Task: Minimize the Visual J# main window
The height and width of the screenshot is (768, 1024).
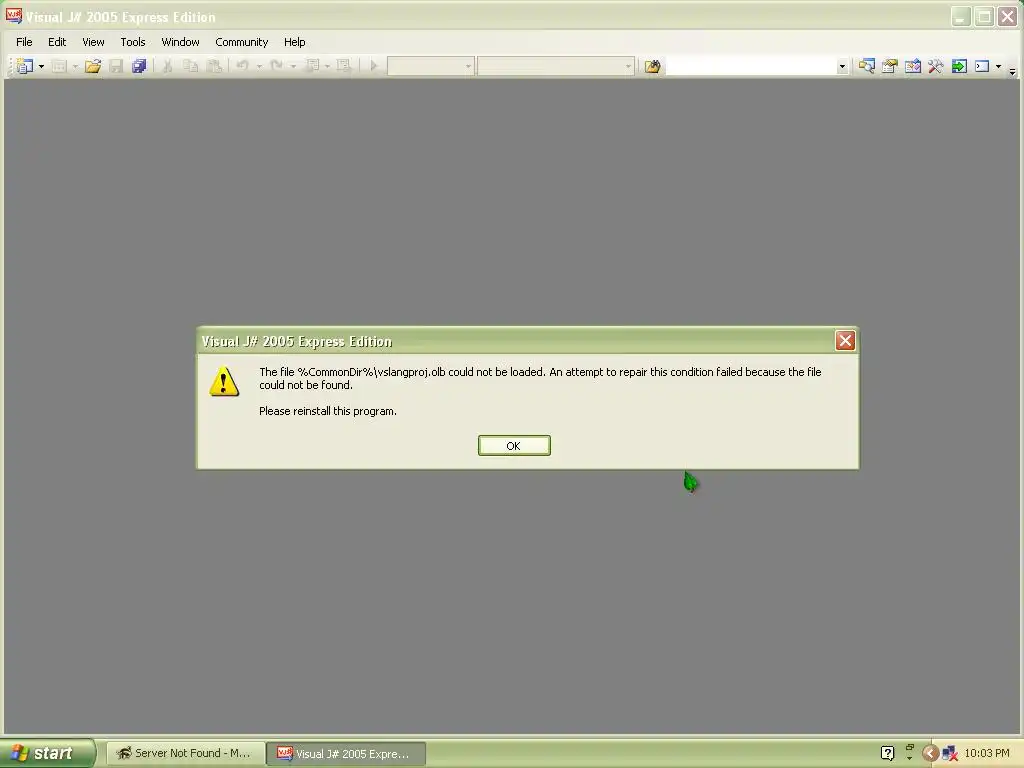Action: pos(960,17)
